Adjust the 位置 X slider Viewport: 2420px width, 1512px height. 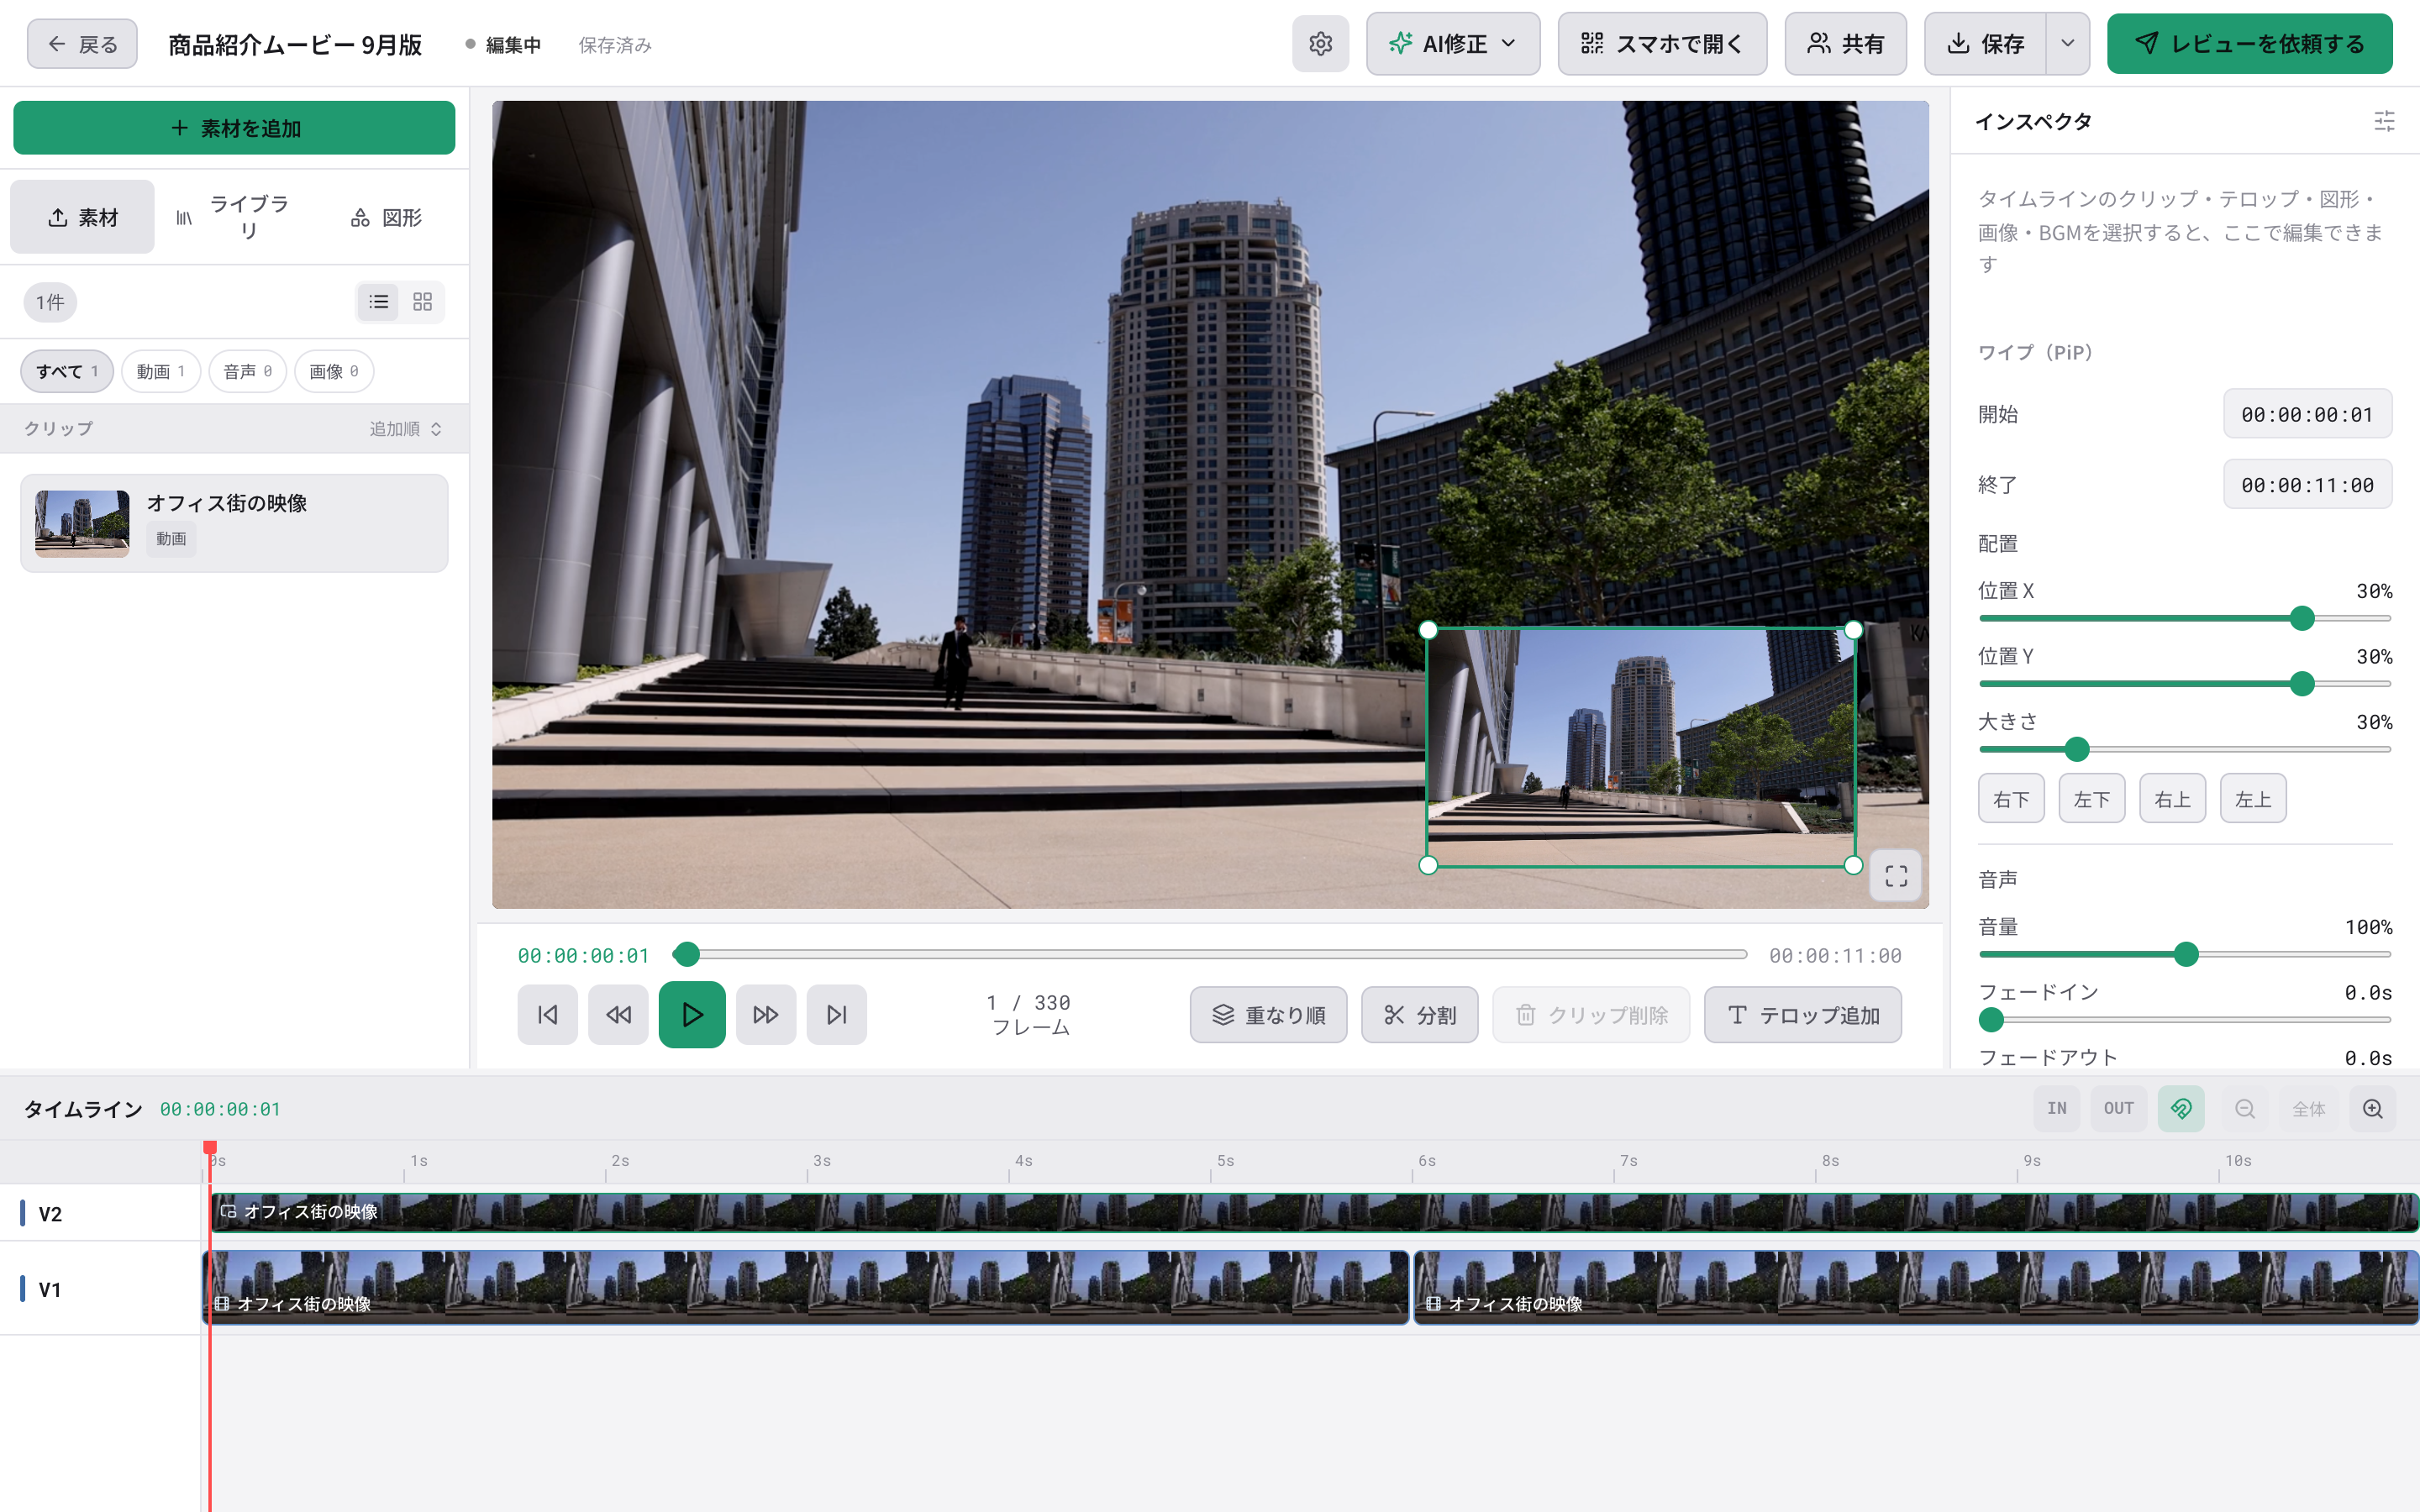[x=2185, y=619]
